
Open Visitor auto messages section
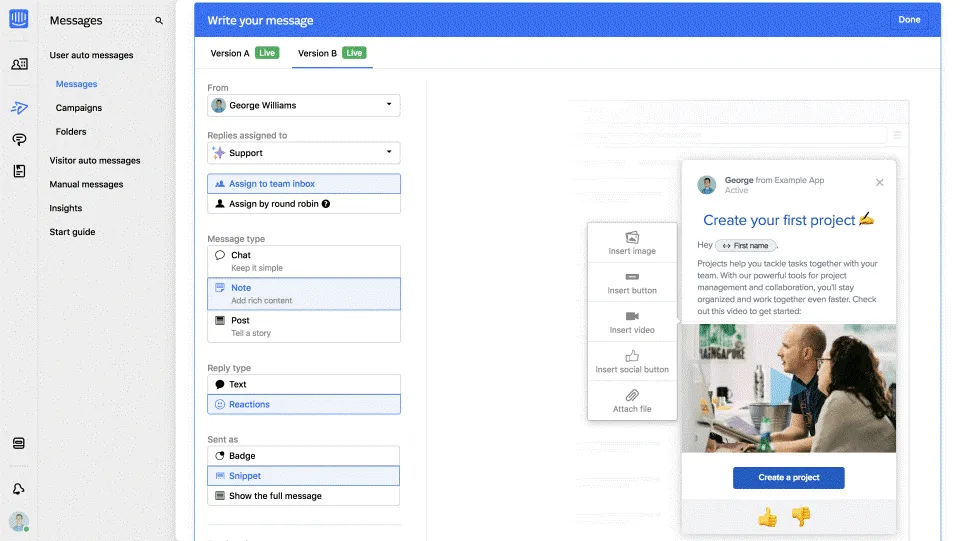[95, 160]
